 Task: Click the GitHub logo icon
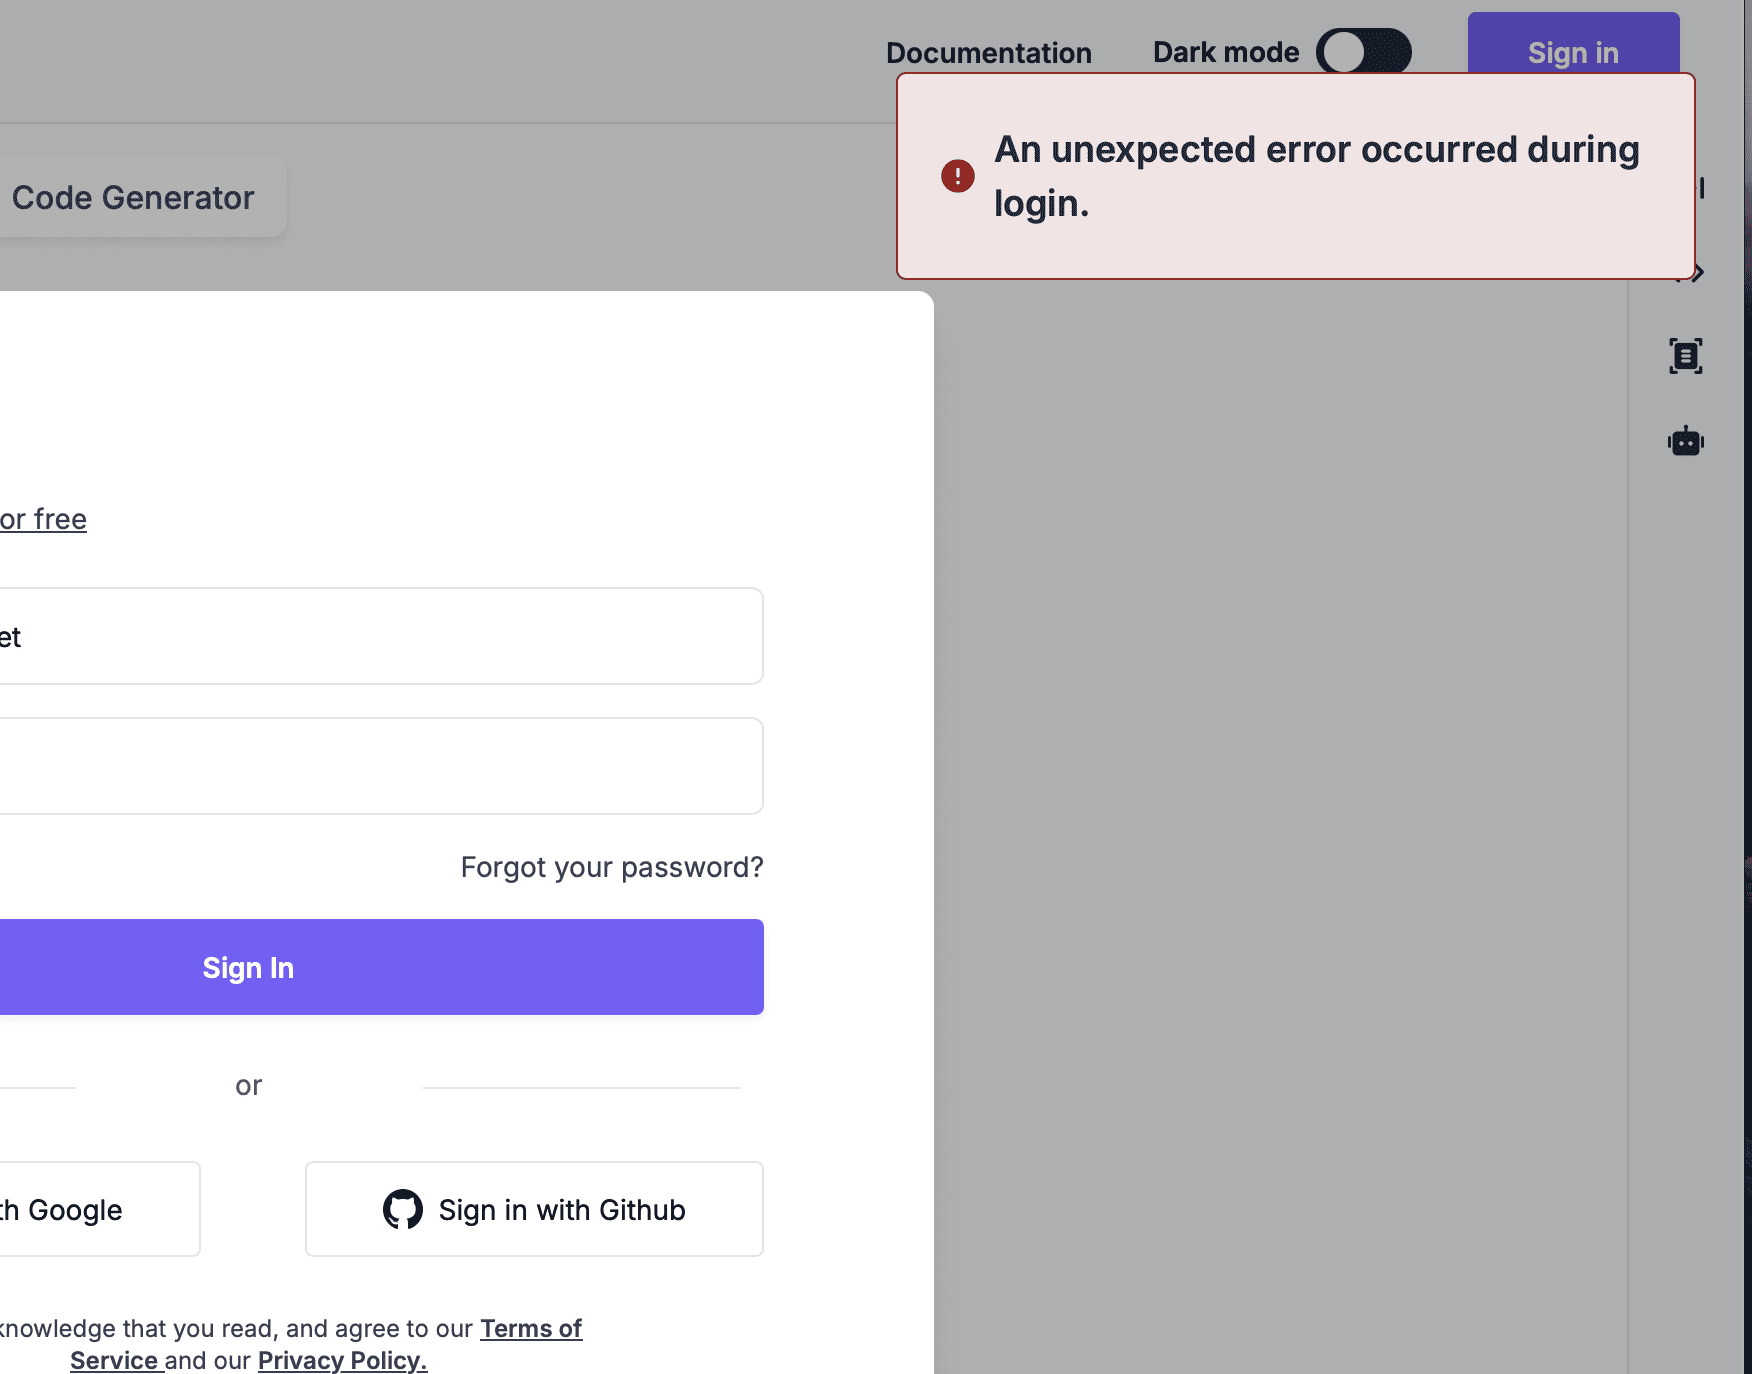point(403,1209)
